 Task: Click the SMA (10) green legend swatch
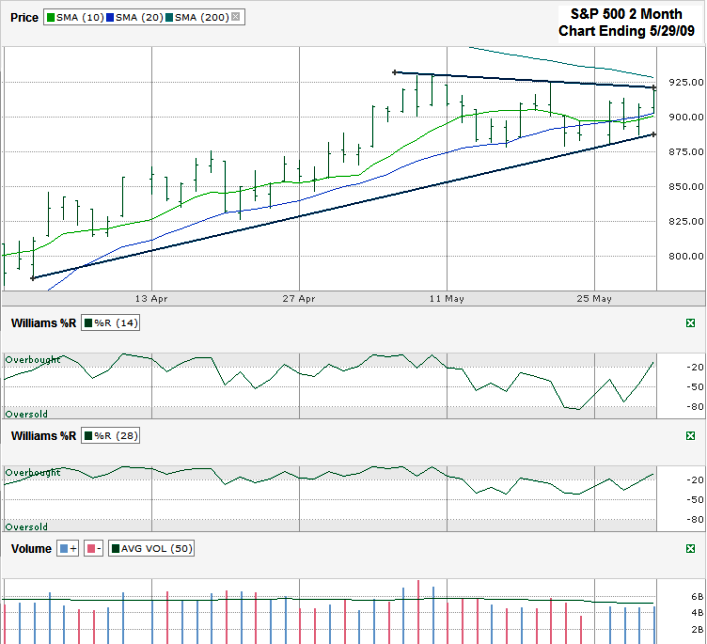pos(51,18)
